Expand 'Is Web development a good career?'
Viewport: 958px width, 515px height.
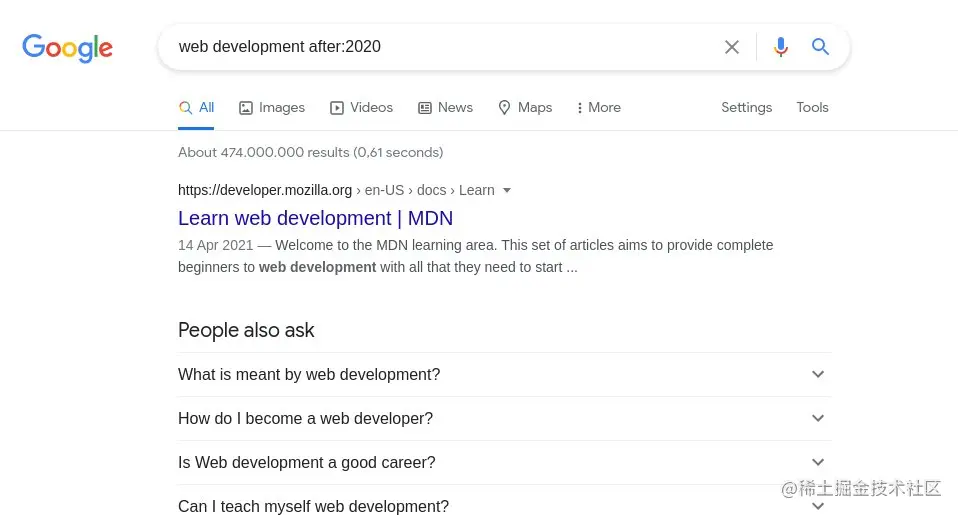coord(505,462)
